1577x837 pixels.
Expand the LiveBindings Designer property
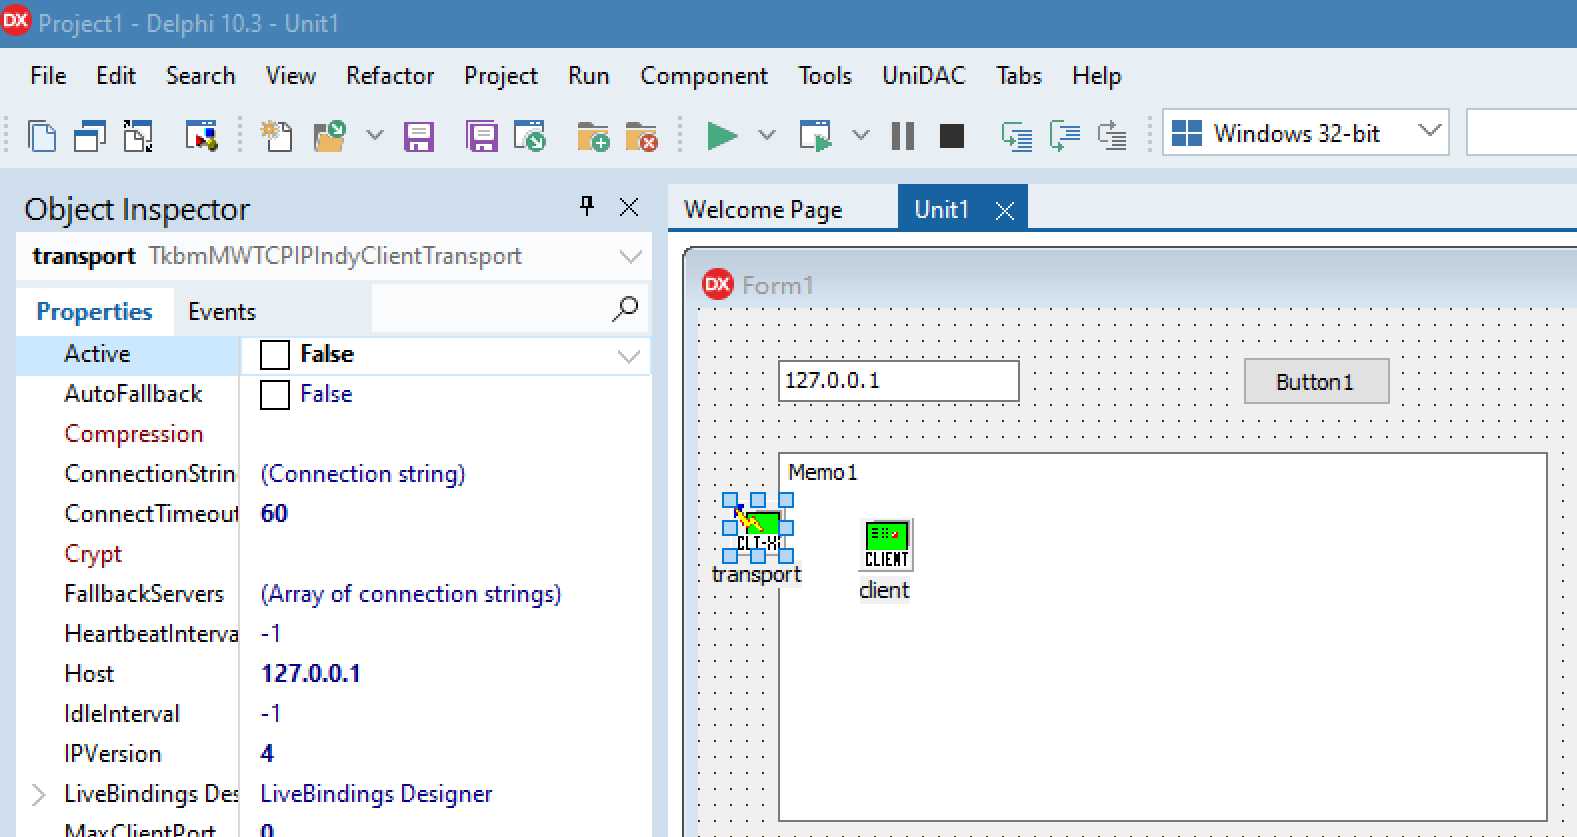point(38,795)
